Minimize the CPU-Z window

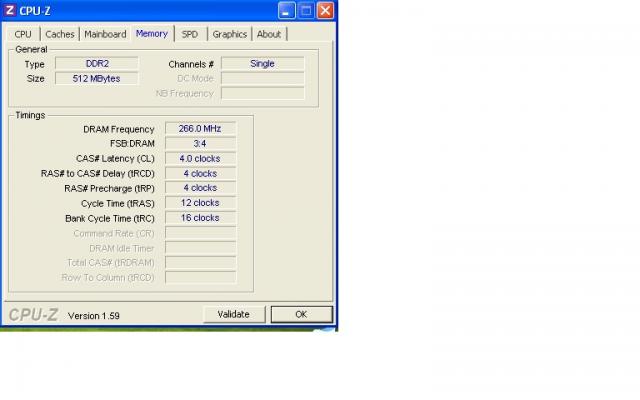pos(286,11)
